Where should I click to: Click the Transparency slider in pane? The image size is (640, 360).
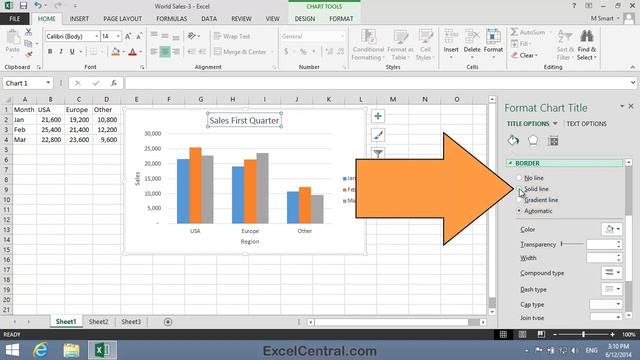572,244
